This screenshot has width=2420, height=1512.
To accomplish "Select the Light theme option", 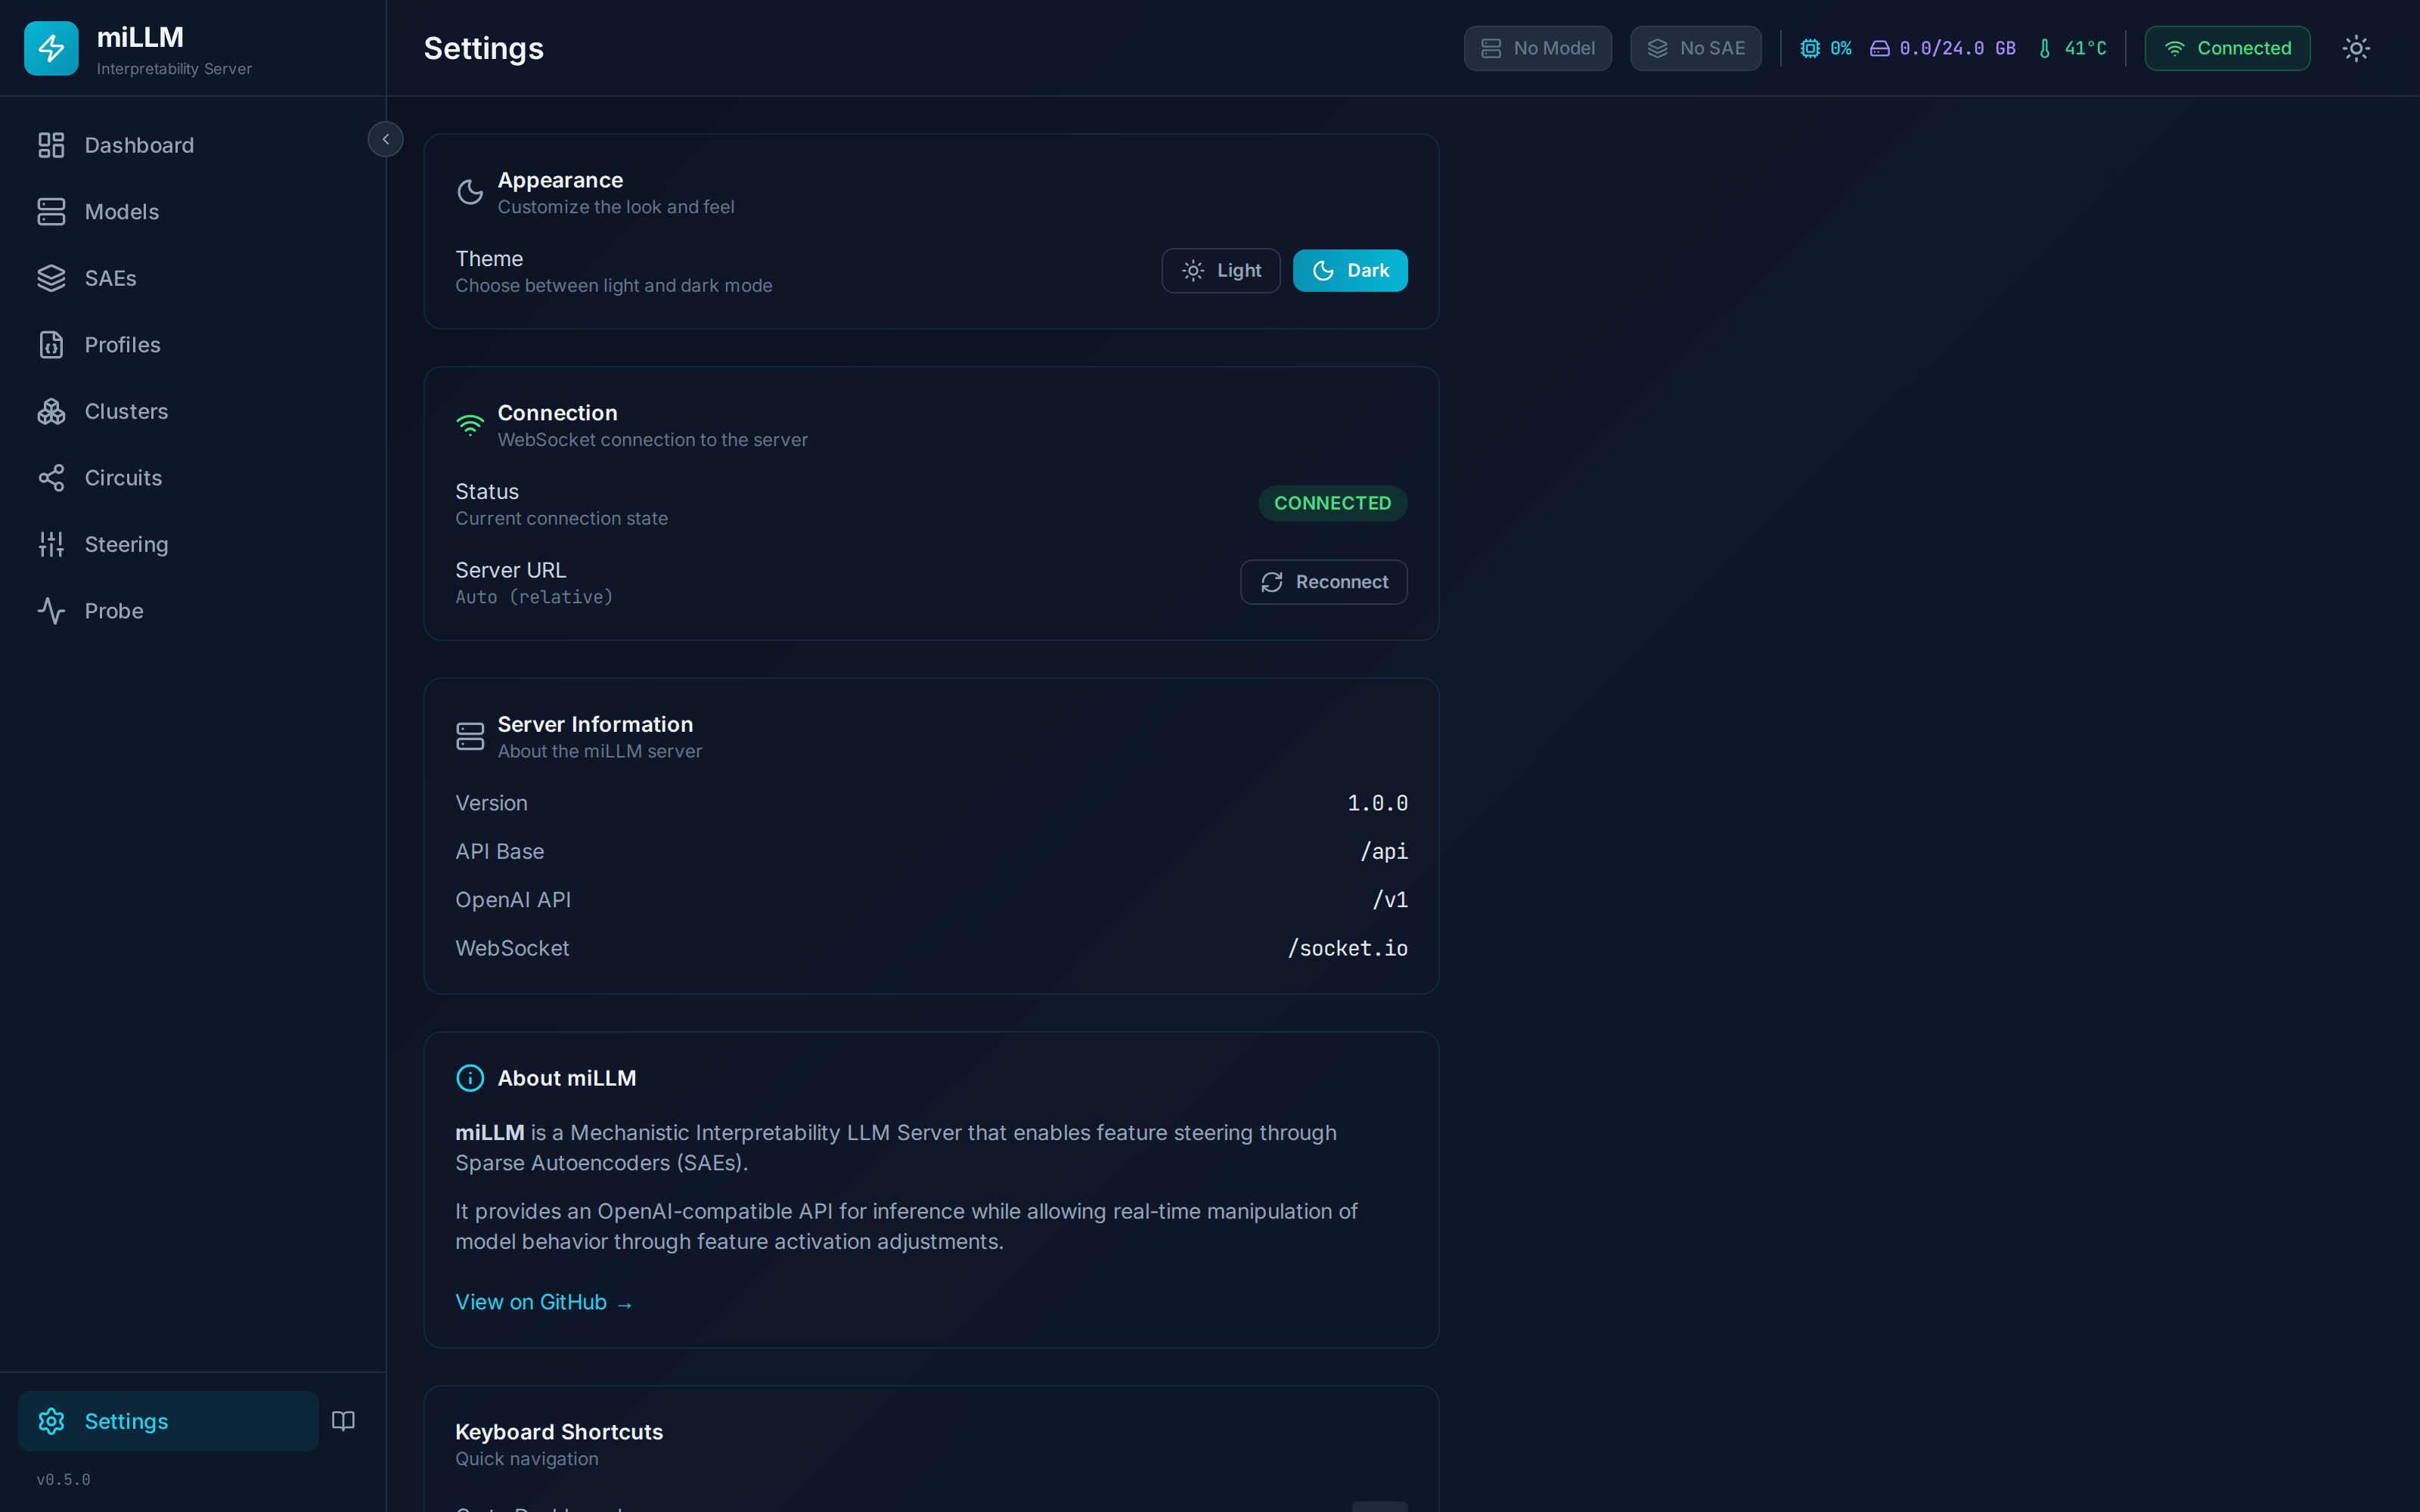I will pyautogui.click(x=1221, y=270).
